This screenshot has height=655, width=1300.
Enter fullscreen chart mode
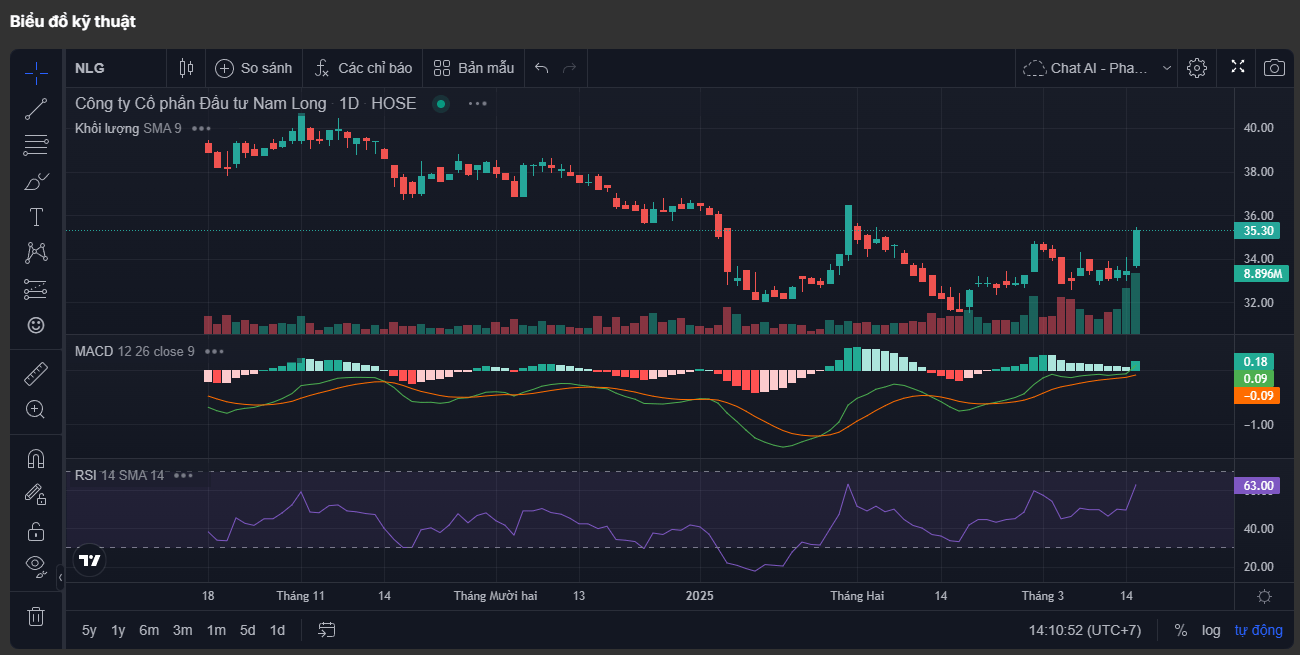click(1237, 67)
